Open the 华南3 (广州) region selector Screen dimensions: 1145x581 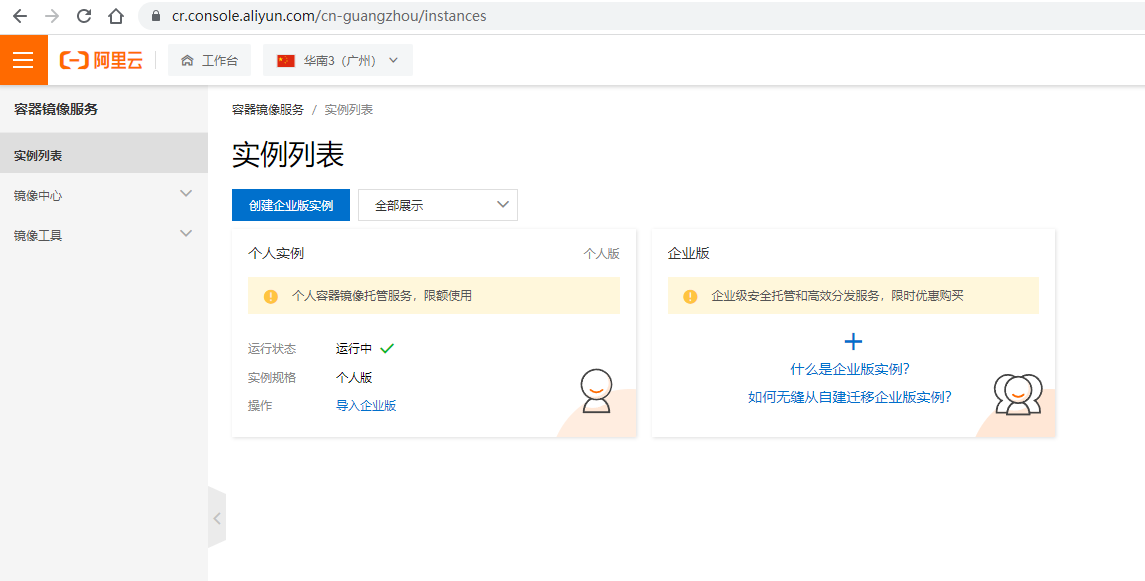[336, 60]
